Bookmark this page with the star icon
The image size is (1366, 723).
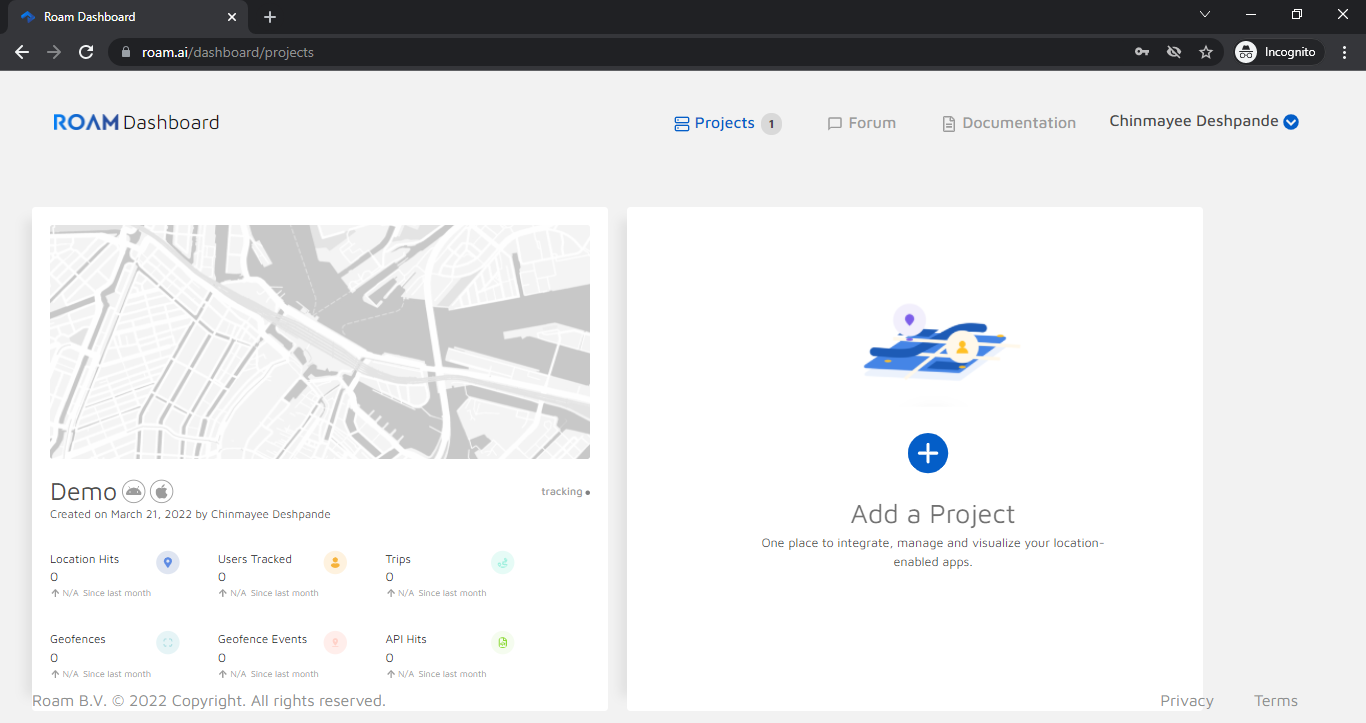pos(1206,52)
